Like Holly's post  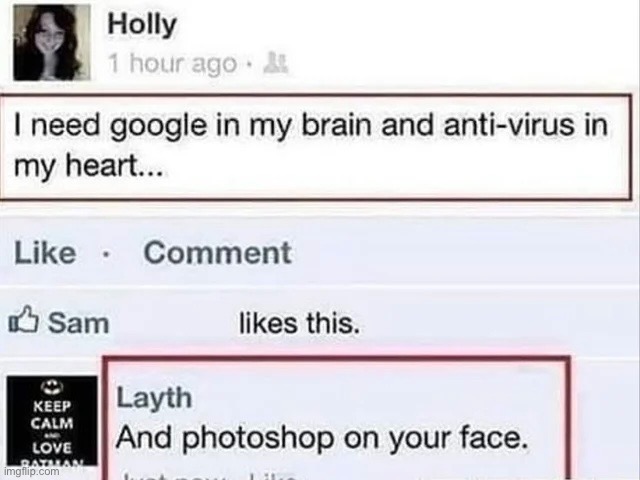45,253
